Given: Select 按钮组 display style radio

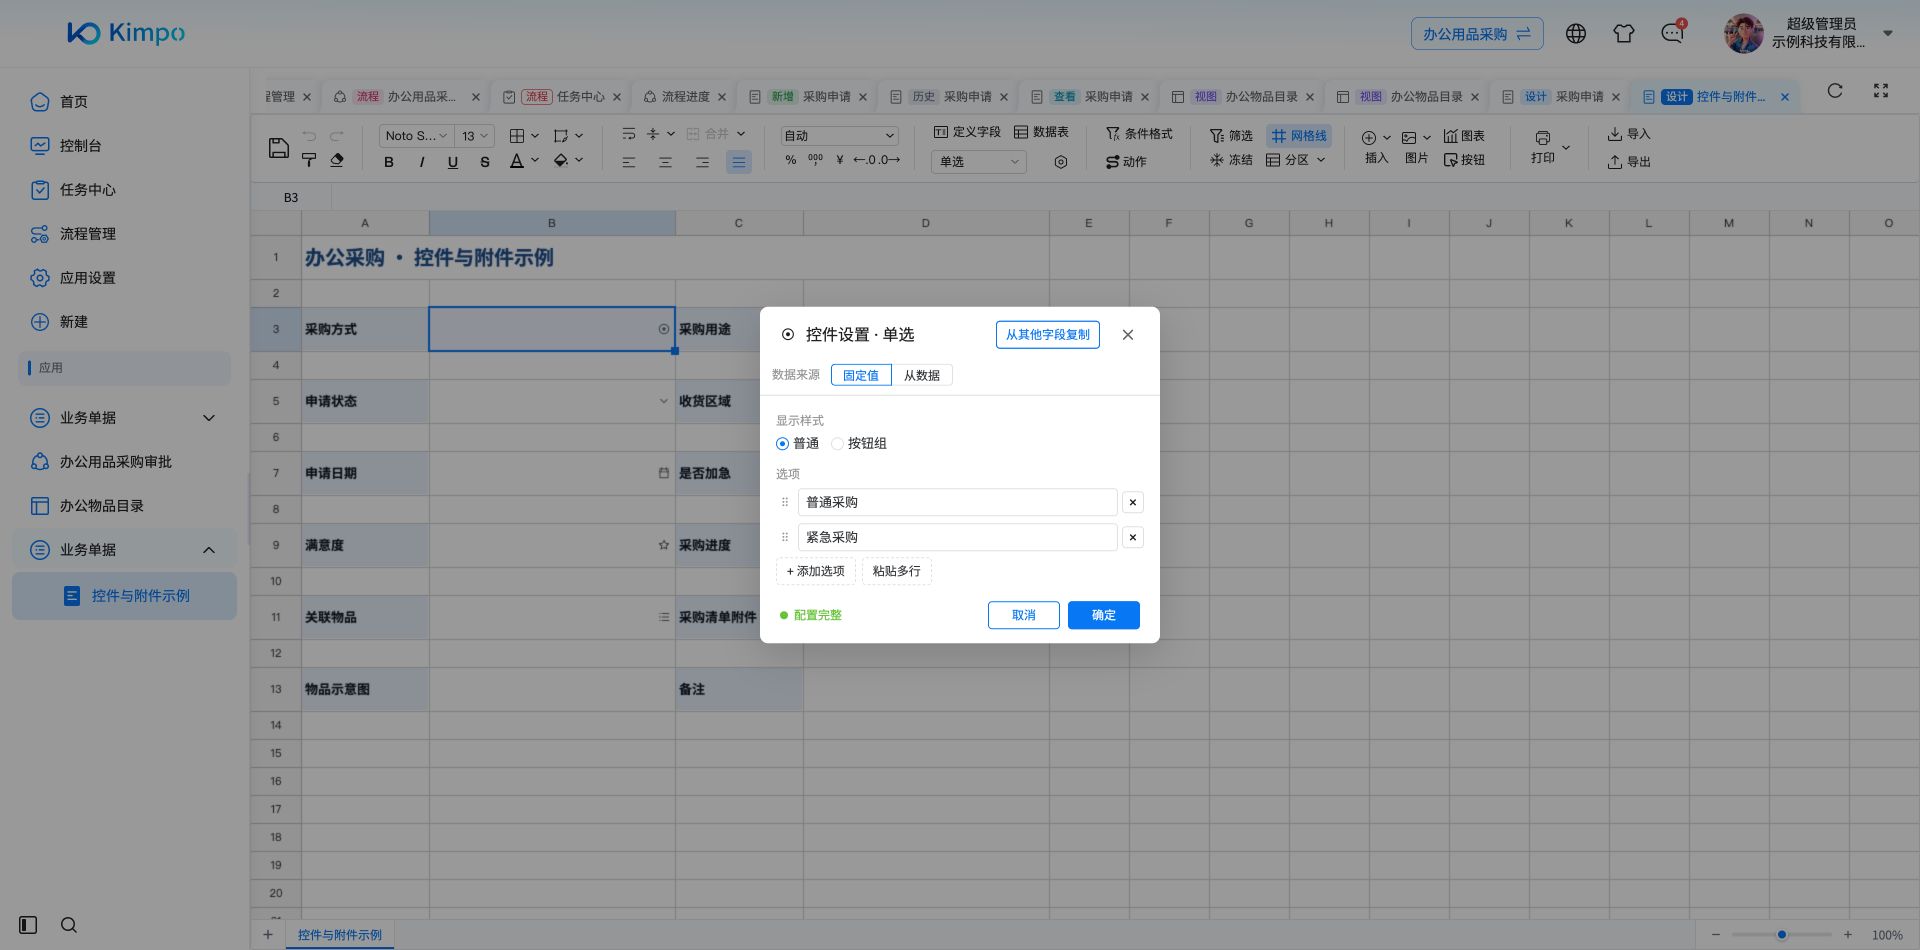Looking at the screenshot, I should (838, 444).
